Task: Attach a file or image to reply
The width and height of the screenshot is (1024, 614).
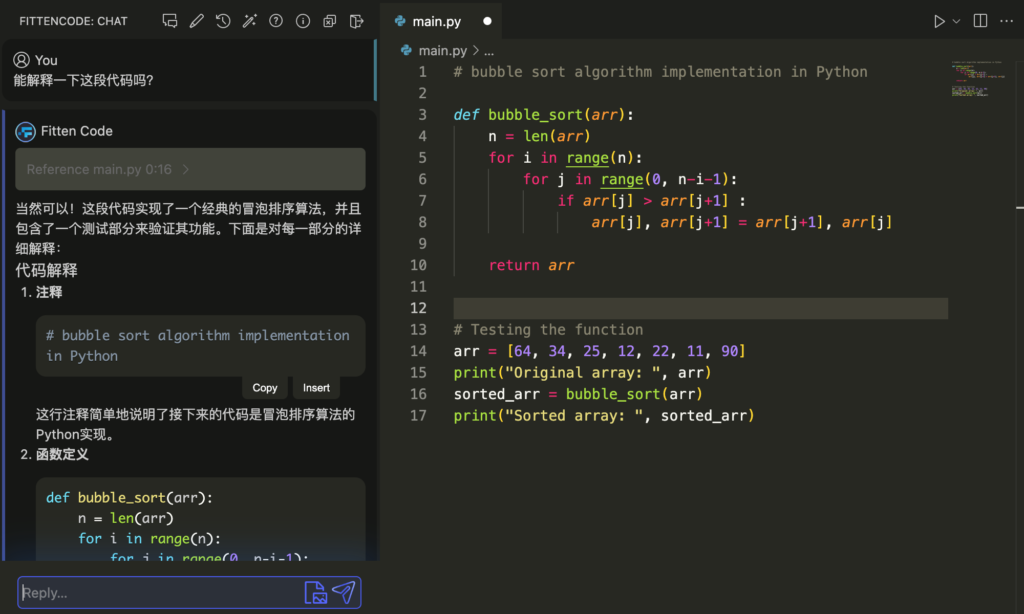Action: click(315, 592)
